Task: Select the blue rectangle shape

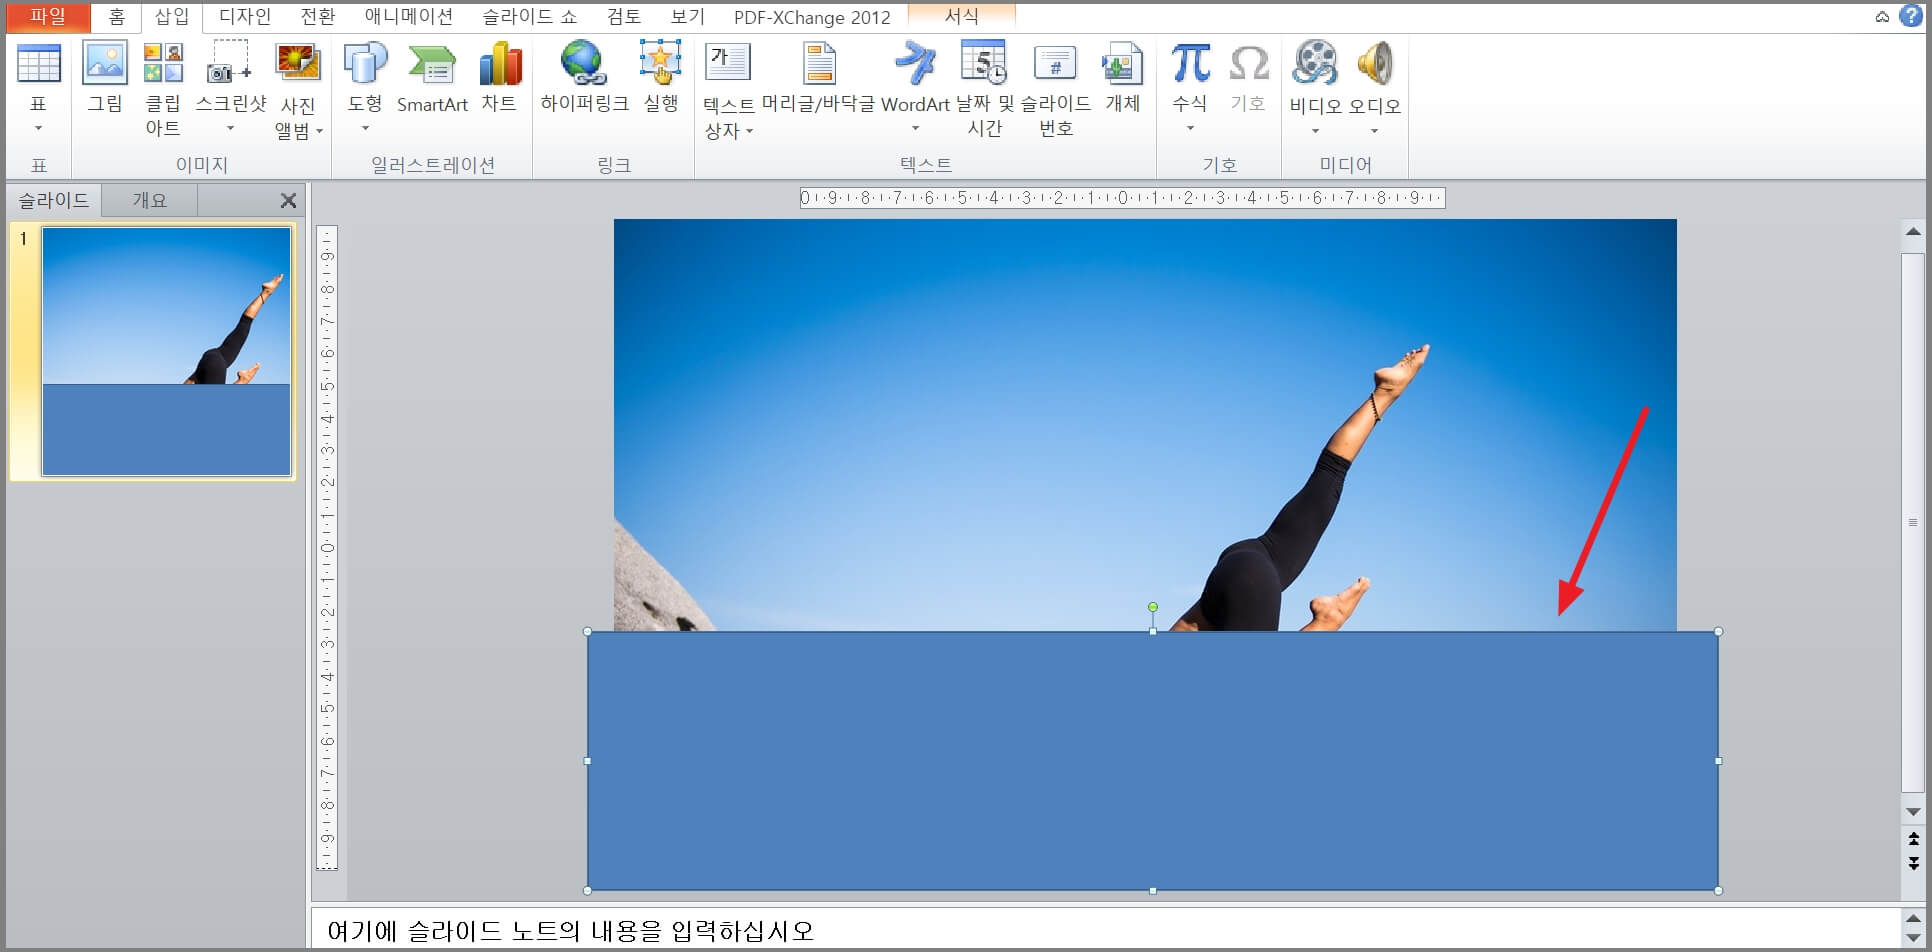Action: (x=1152, y=761)
